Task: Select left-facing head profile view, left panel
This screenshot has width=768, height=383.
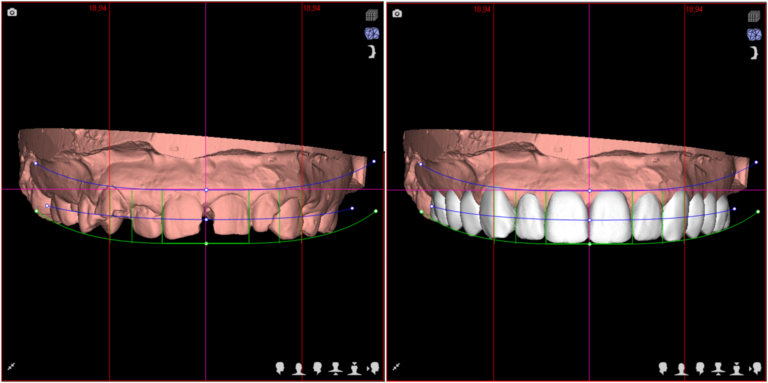Action: 317,368
